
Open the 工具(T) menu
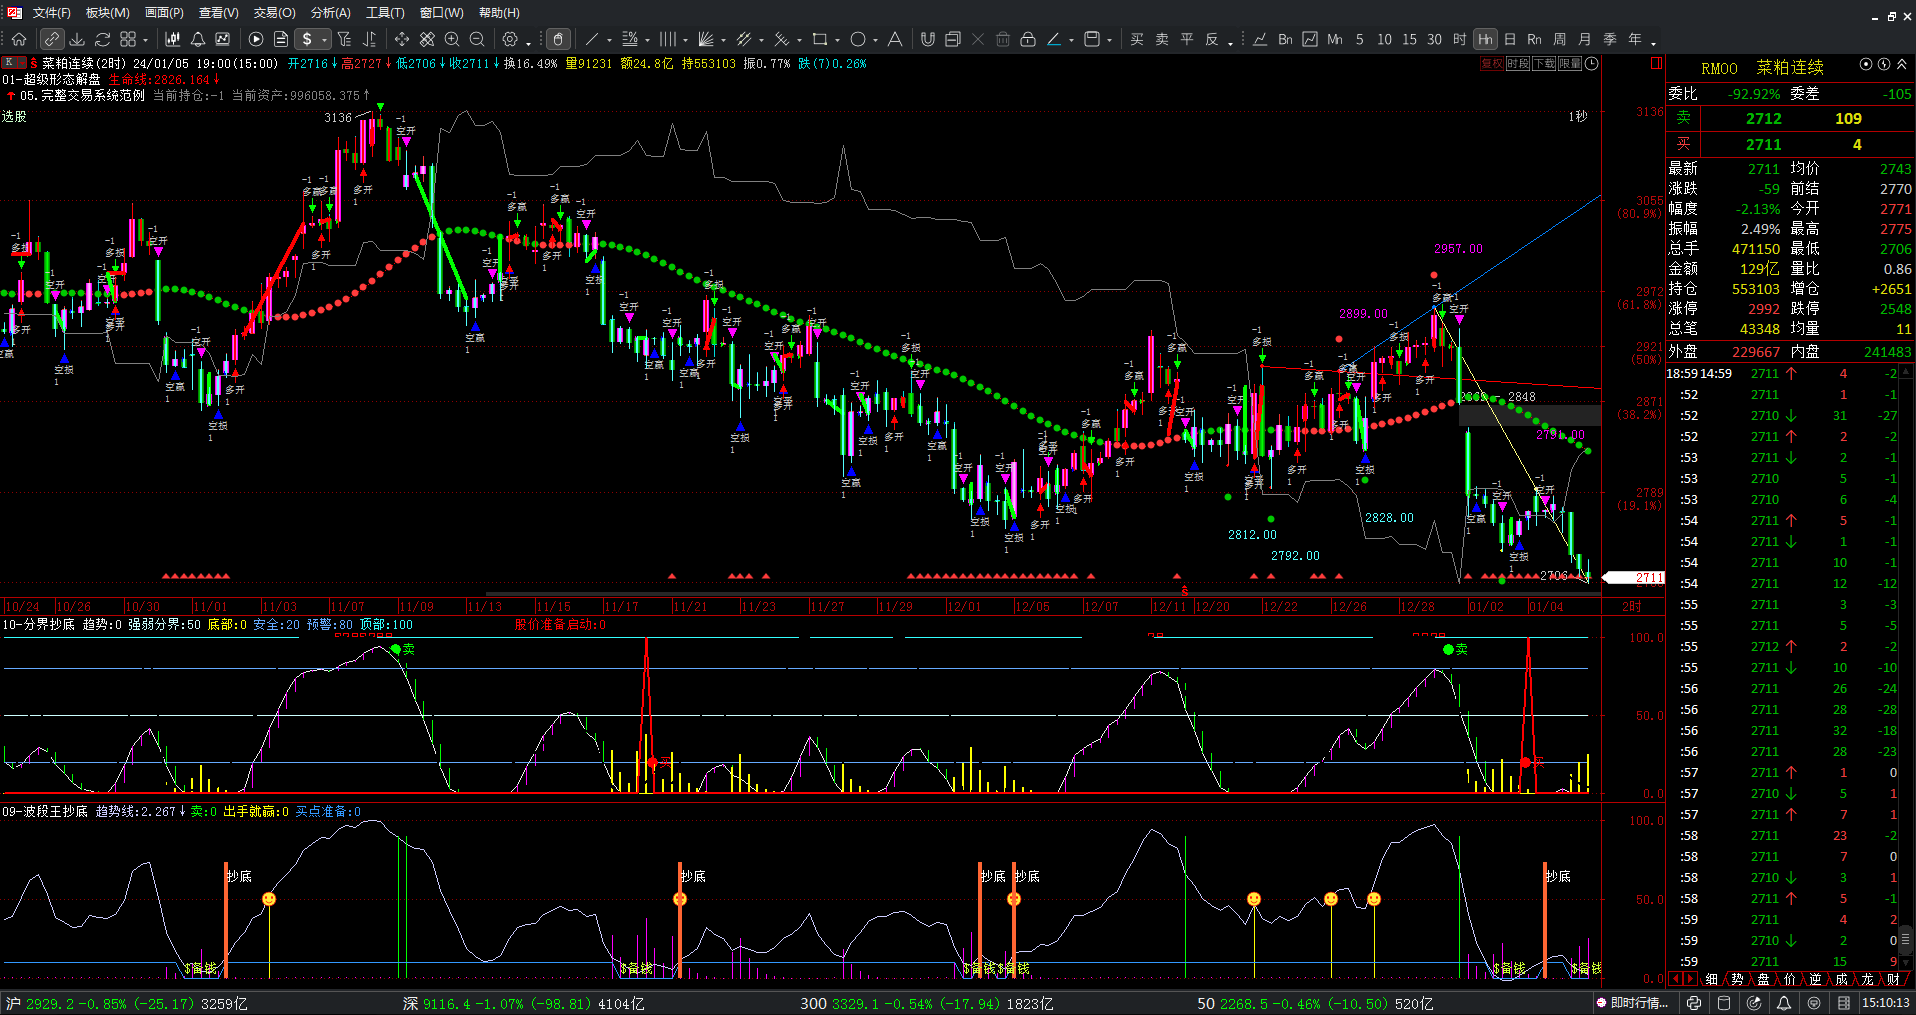click(x=385, y=13)
